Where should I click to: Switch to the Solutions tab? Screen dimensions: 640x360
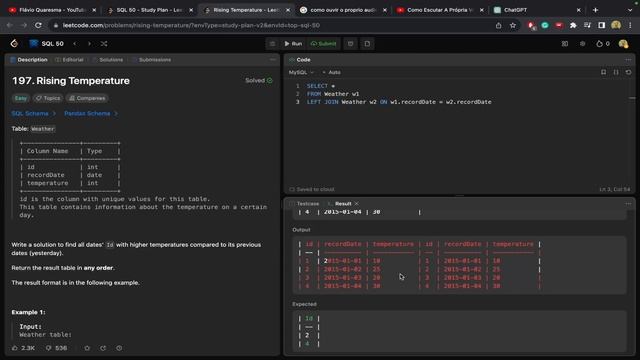click(107, 60)
